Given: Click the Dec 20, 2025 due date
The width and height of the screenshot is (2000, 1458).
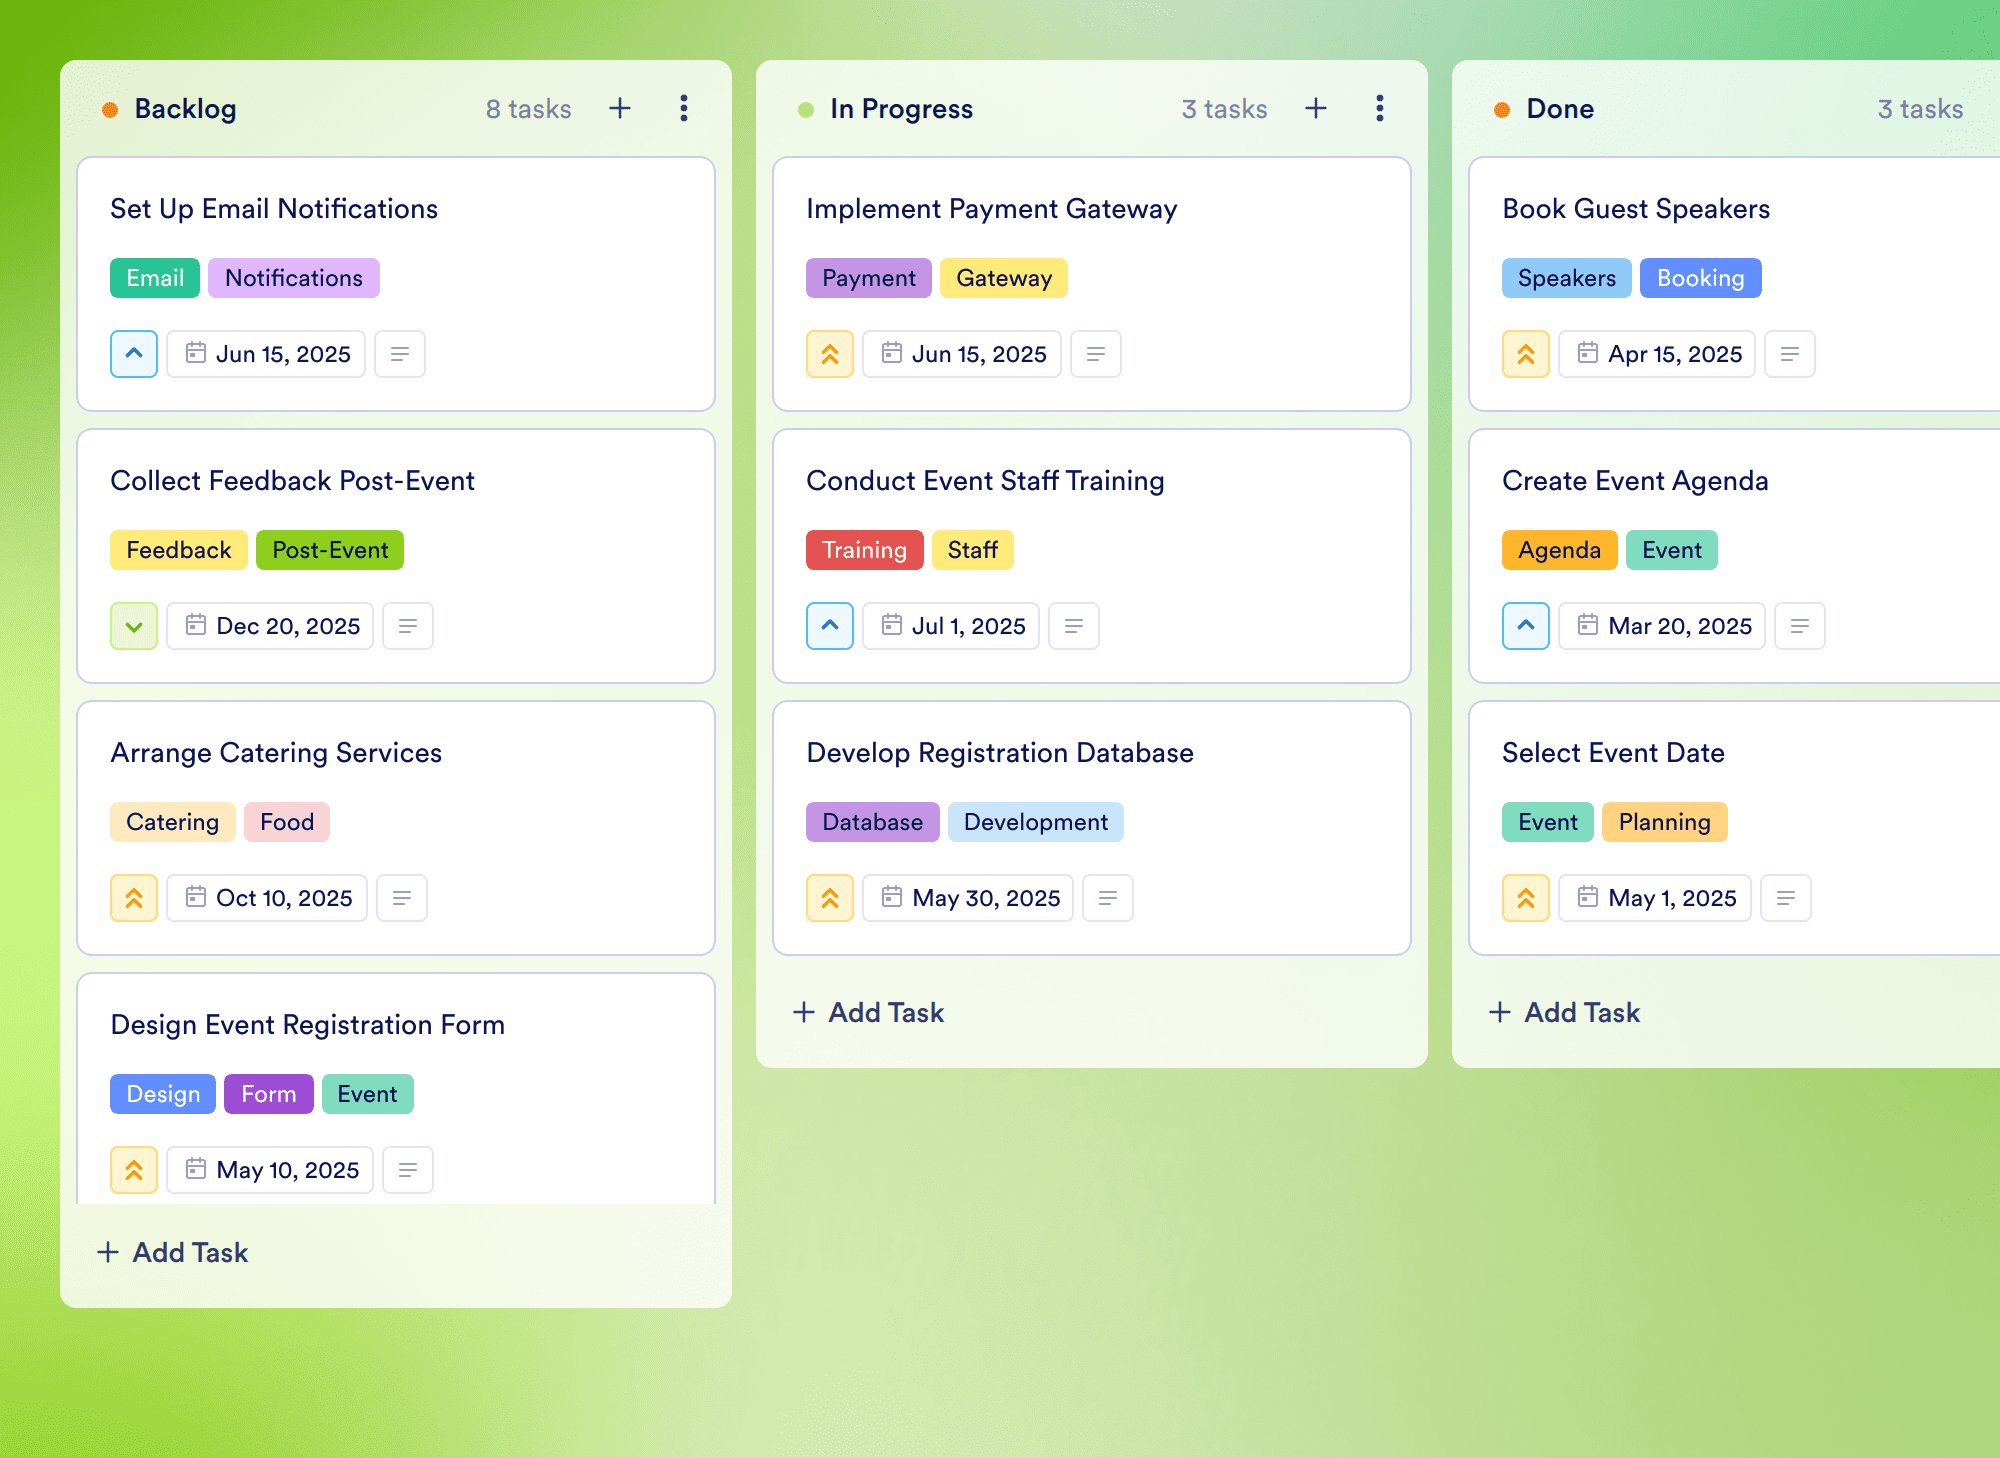Looking at the screenshot, I should (271, 626).
